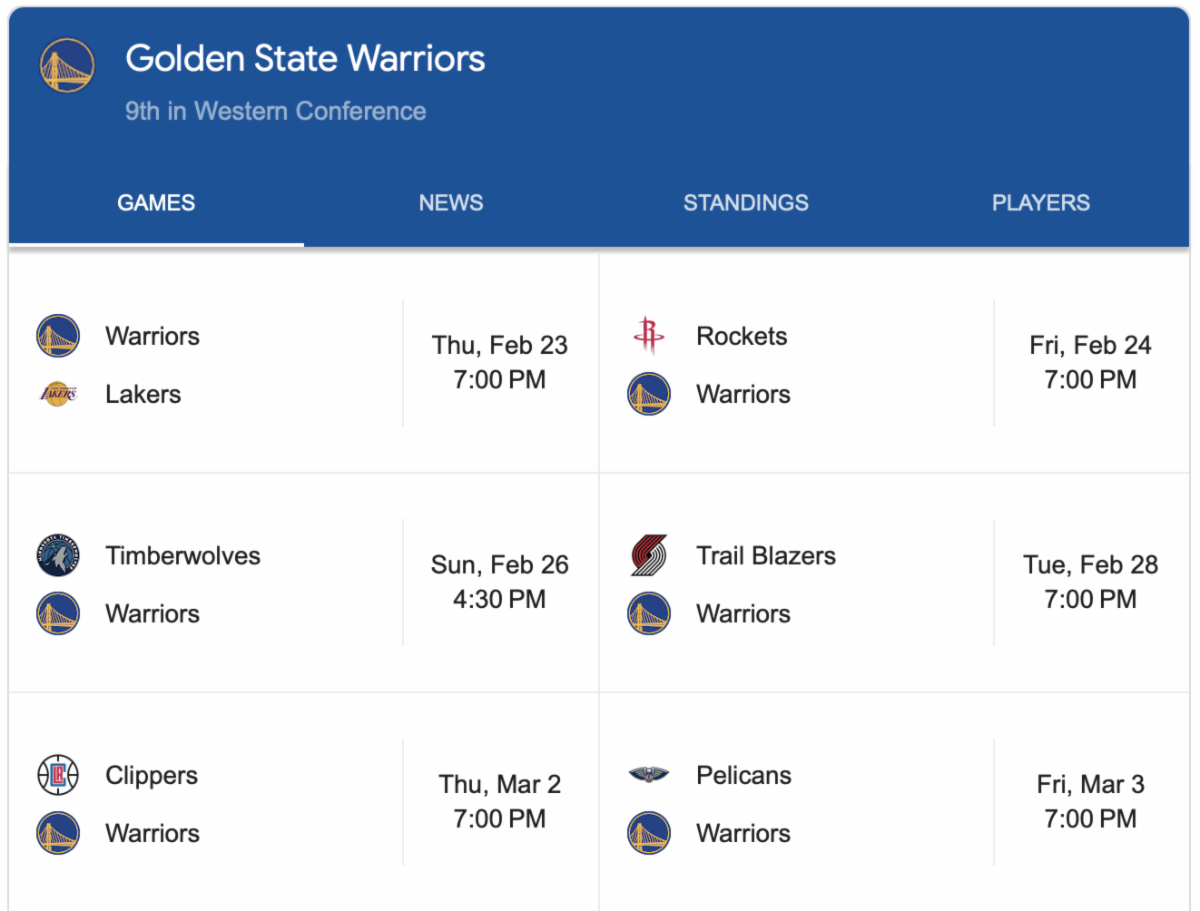Click the Timberwolves team logo
This screenshot has height=911, width=1200.
pos(58,555)
